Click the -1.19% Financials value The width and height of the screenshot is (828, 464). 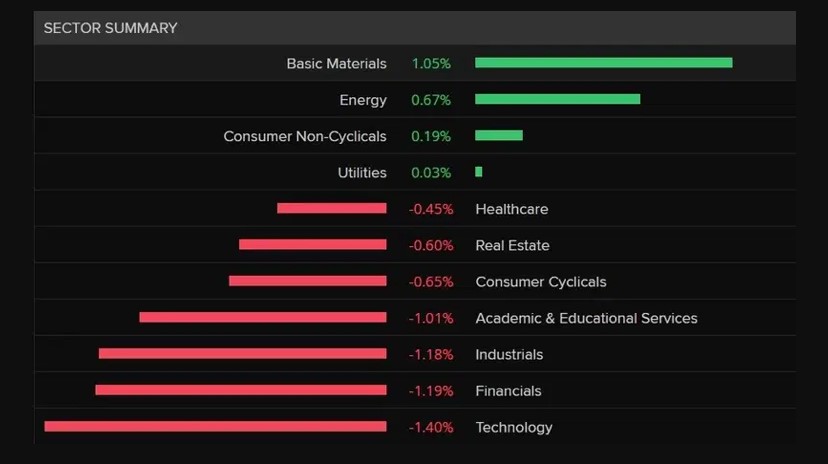[x=431, y=391]
